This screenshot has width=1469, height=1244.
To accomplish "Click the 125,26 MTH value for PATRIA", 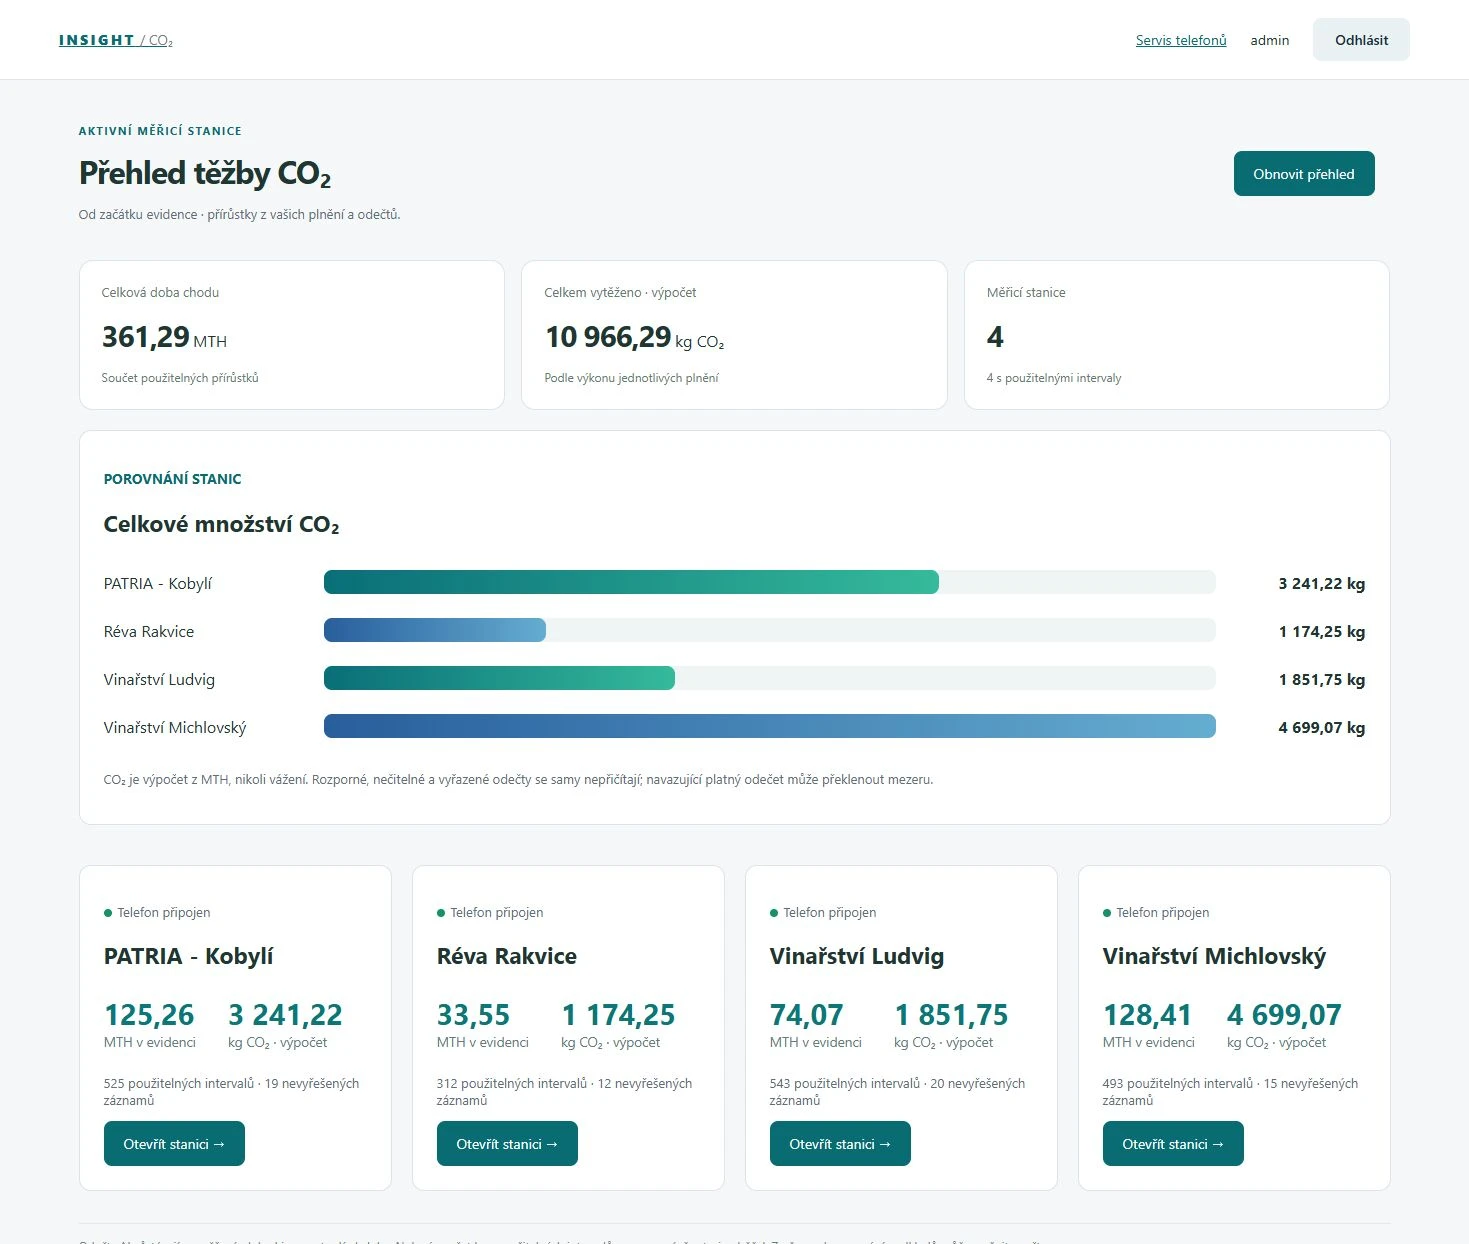I will tap(149, 1015).
